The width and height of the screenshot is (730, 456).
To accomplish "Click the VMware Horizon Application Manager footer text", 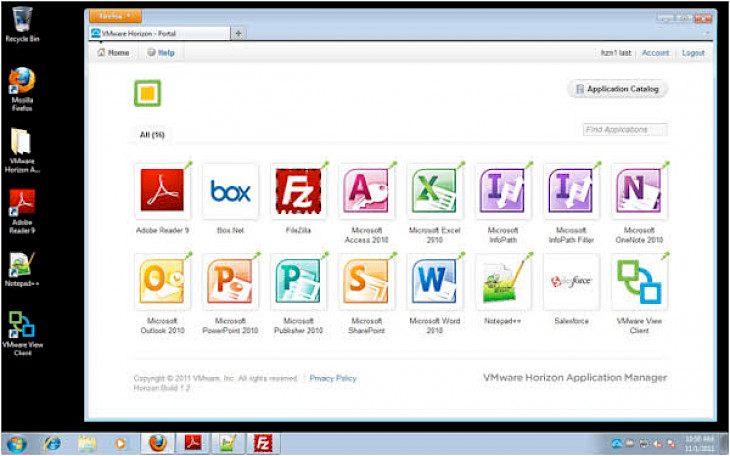I will pyautogui.click(x=575, y=378).
